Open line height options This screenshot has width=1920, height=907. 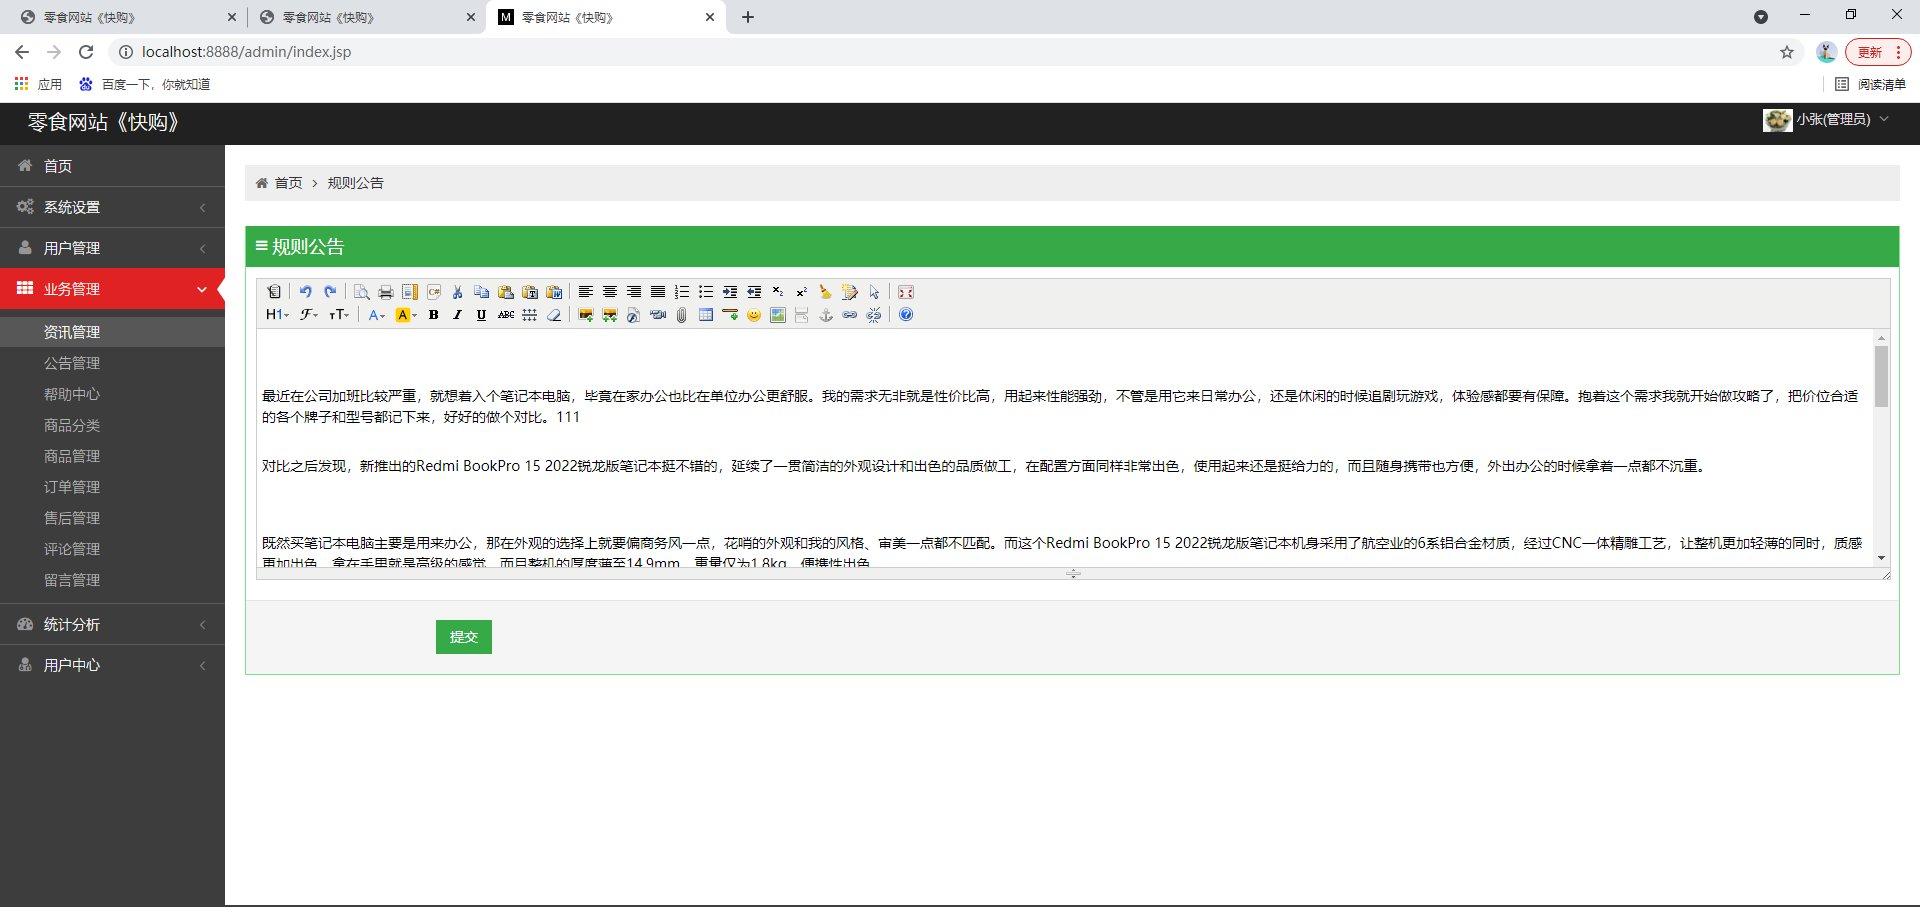pos(530,315)
